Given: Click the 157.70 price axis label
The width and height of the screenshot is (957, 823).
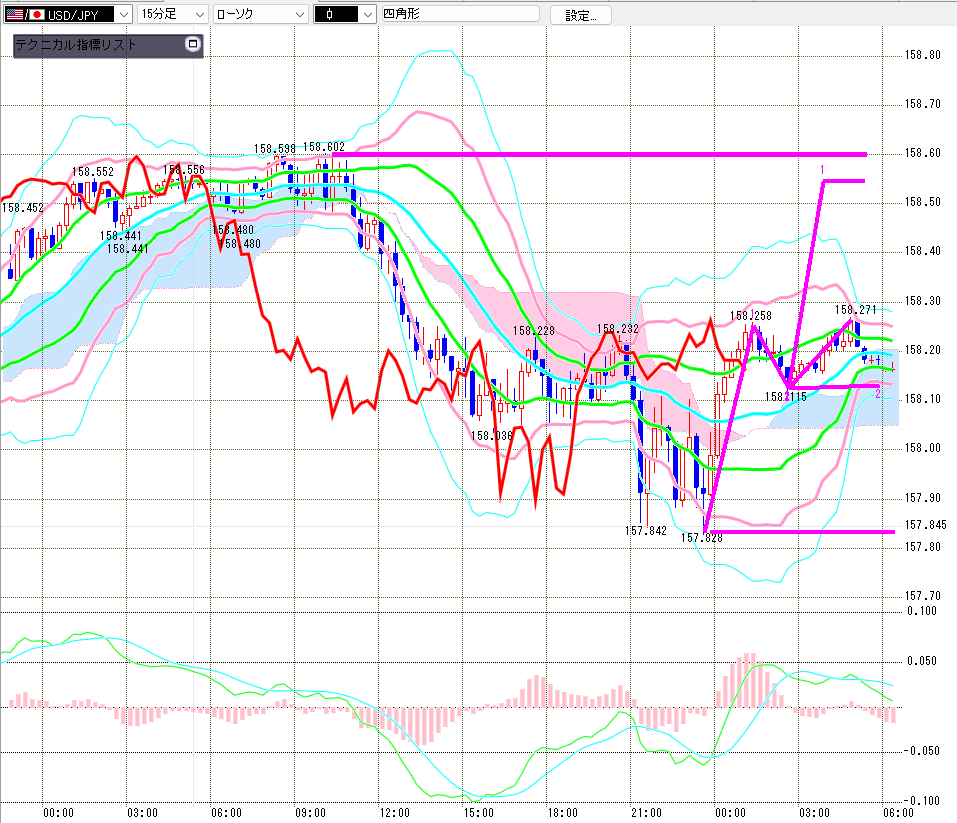Looking at the screenshot, I should pyautogui.click(x=923, y=595).
